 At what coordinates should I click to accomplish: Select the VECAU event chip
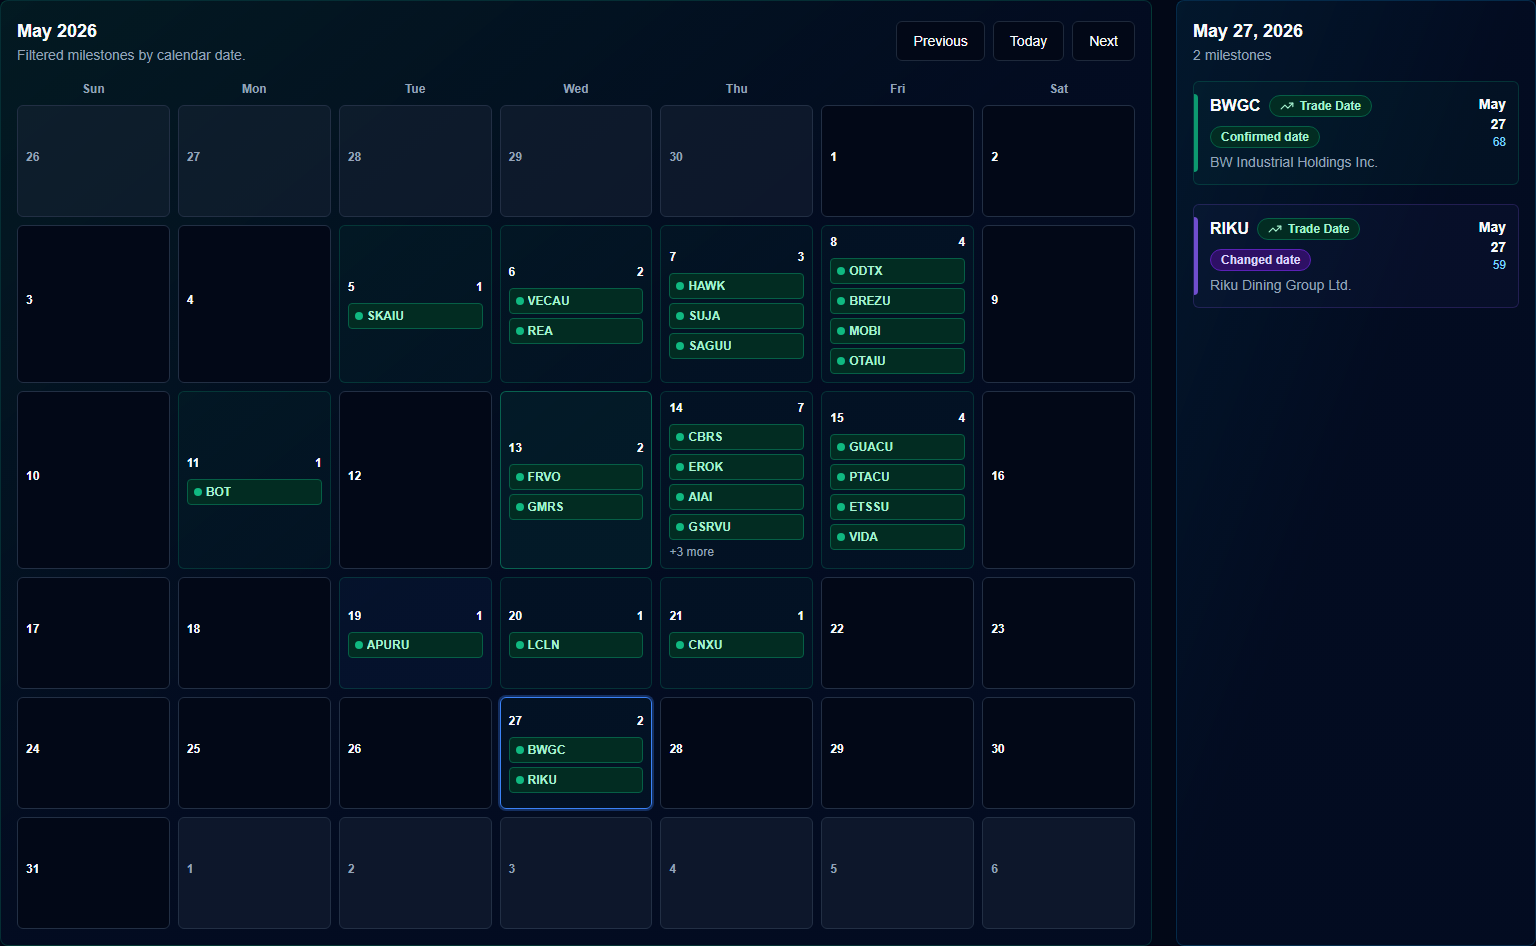click(576, 301)
